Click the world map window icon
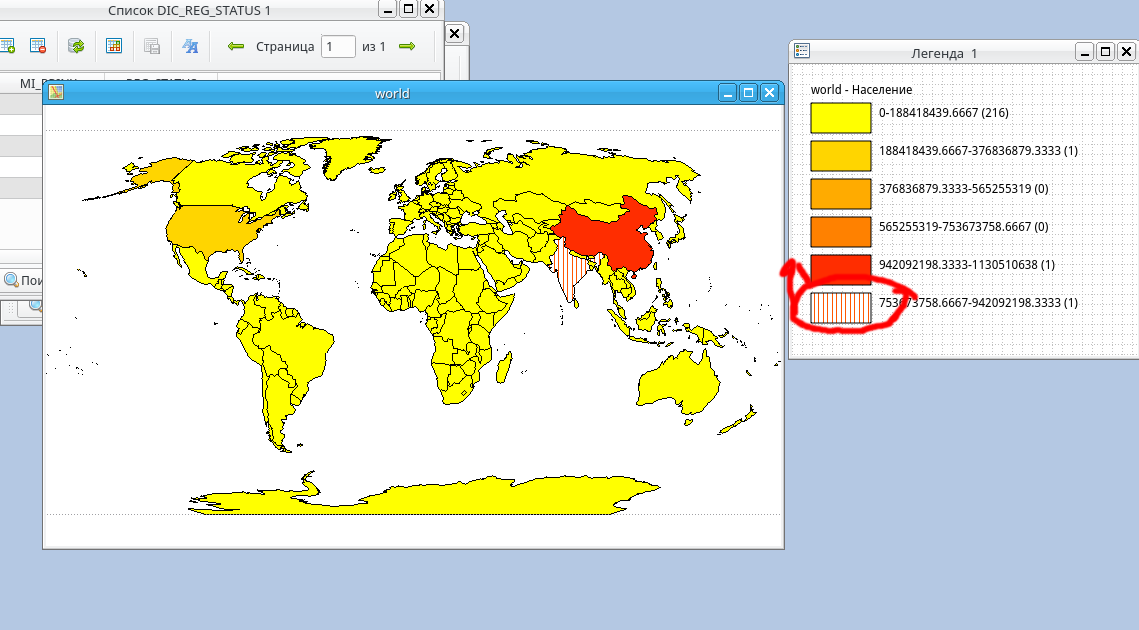Viewport: 1139px width, 630px height. (x=56, y=93)
